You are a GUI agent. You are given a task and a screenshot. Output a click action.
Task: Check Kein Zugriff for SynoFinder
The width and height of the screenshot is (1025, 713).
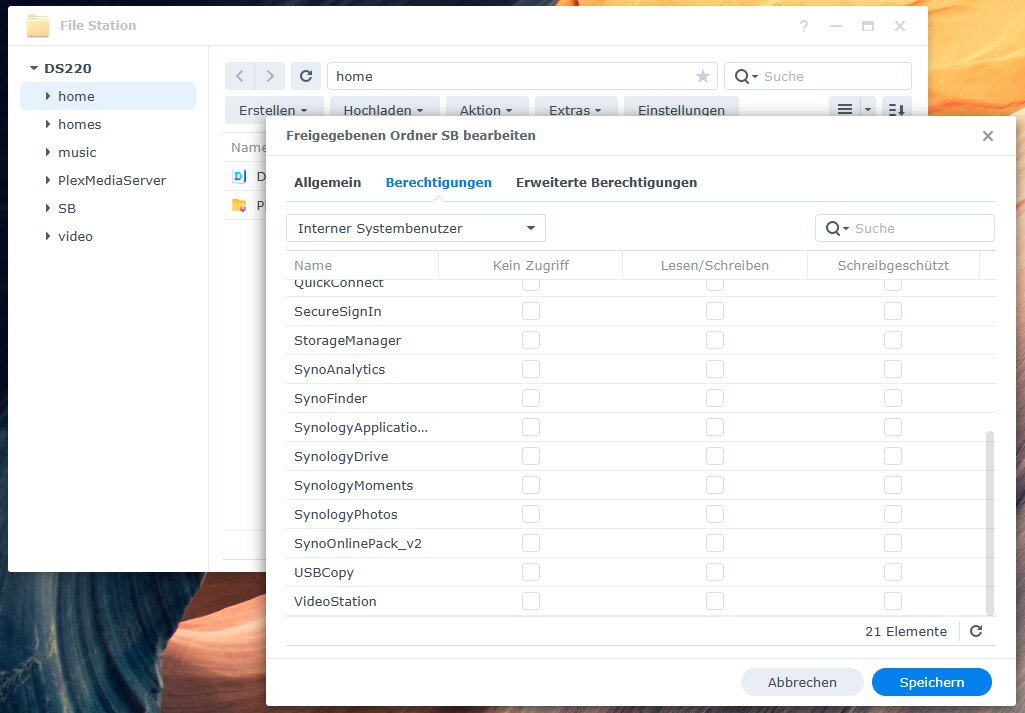531,398
